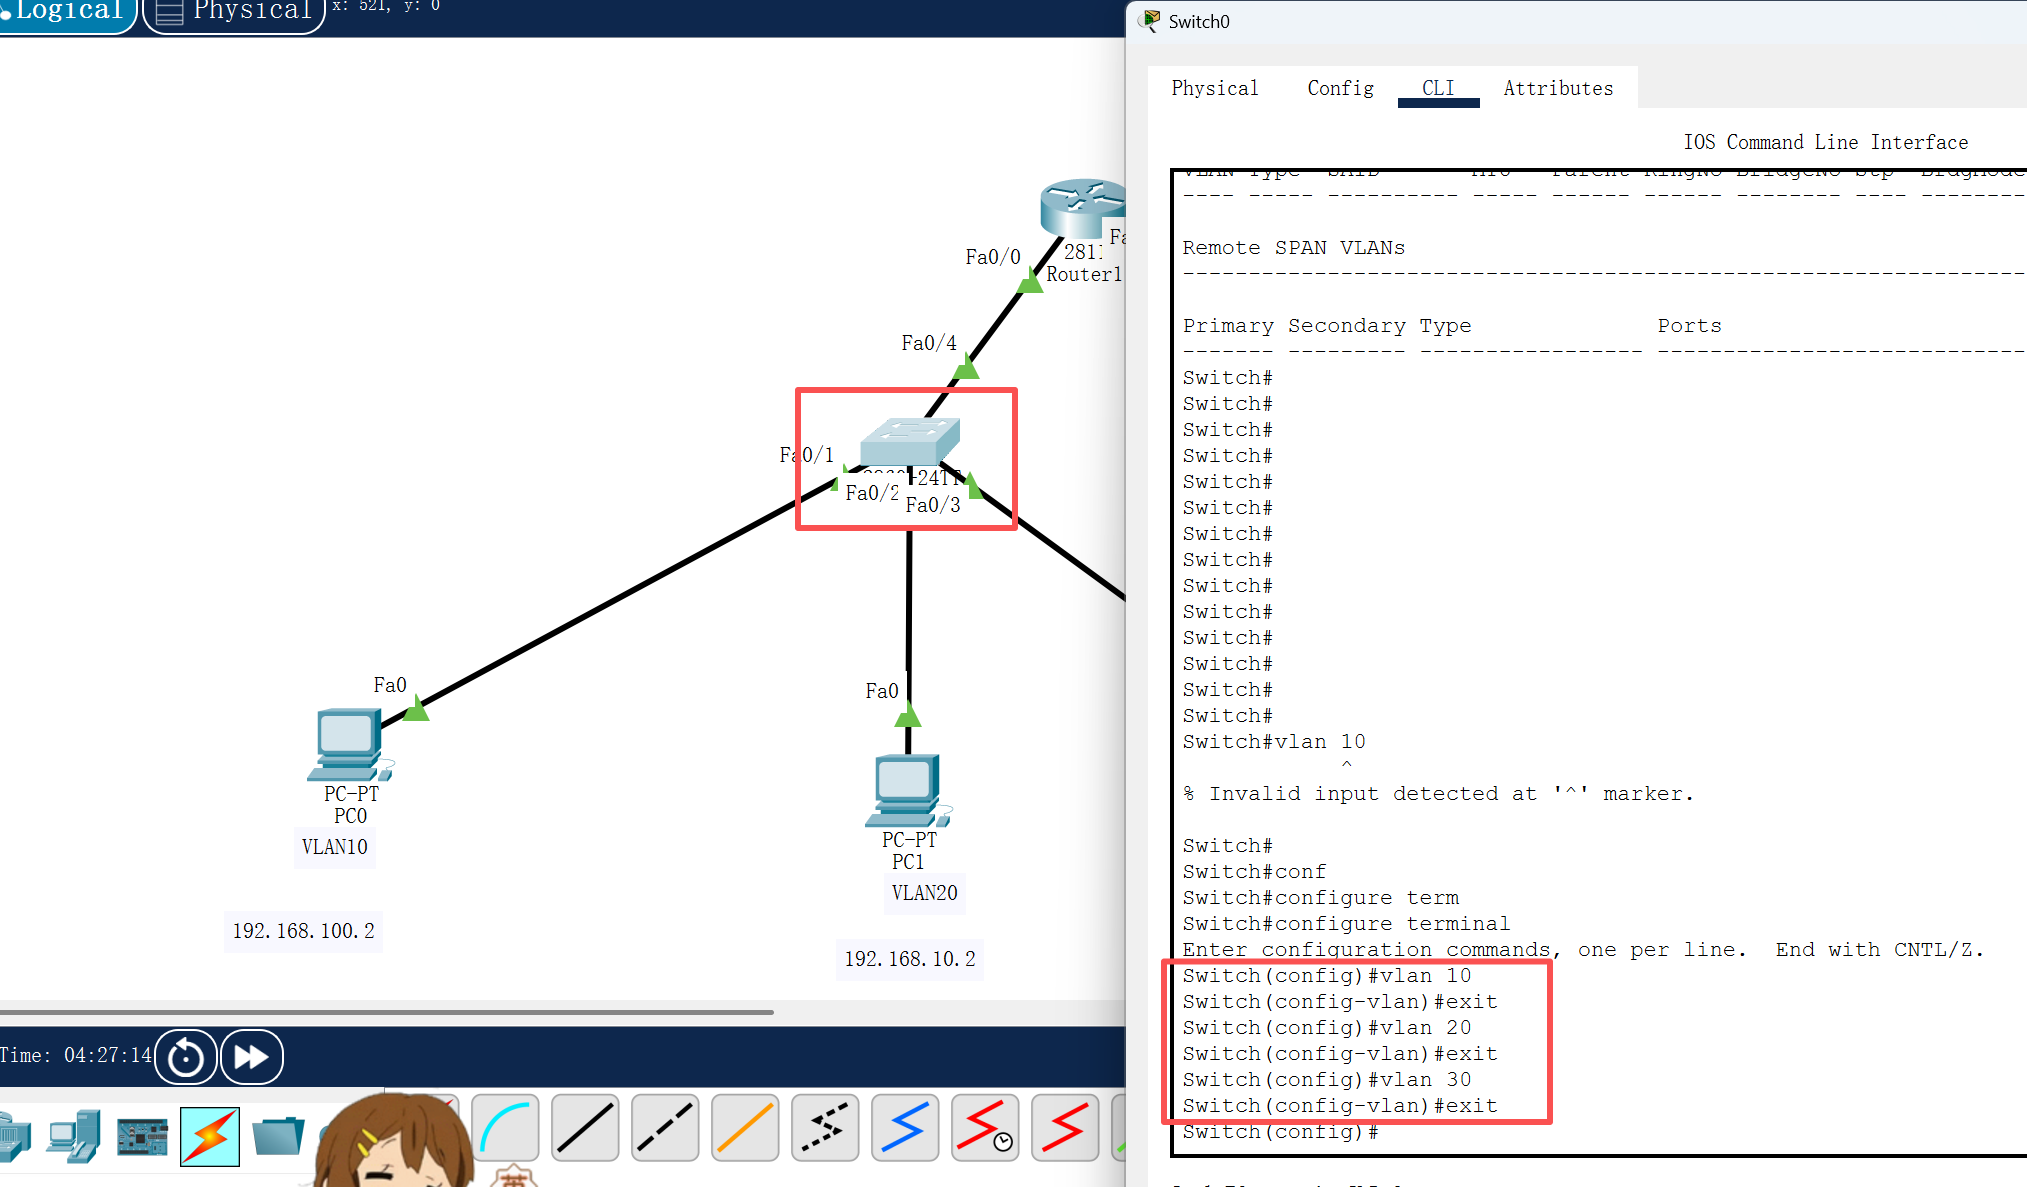Screen dimensions: 2027x1187
Task: Choose the Phone cable zigzag icon
Action: [x=825, y=1128]
